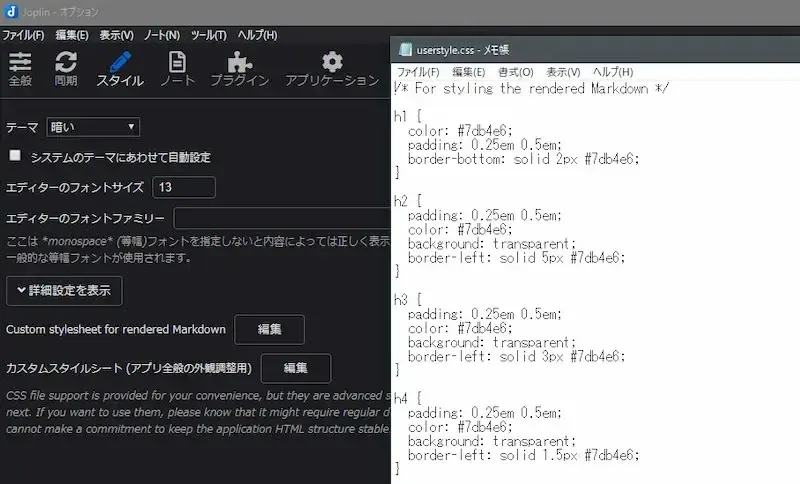
Task: Click the userstyle.css Notepad title icon
Action: click(405, 49)
